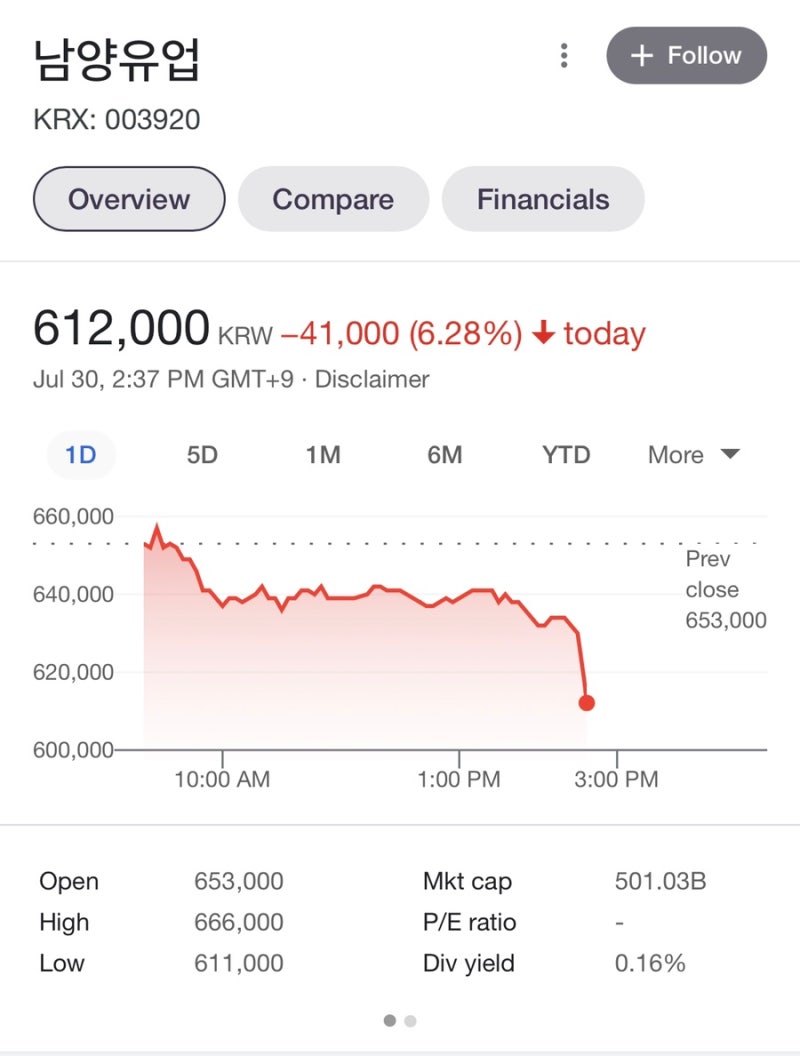Screen dimensions: 800x1056
Task: Open the three-dot more options menu
Action: point(564,56)
